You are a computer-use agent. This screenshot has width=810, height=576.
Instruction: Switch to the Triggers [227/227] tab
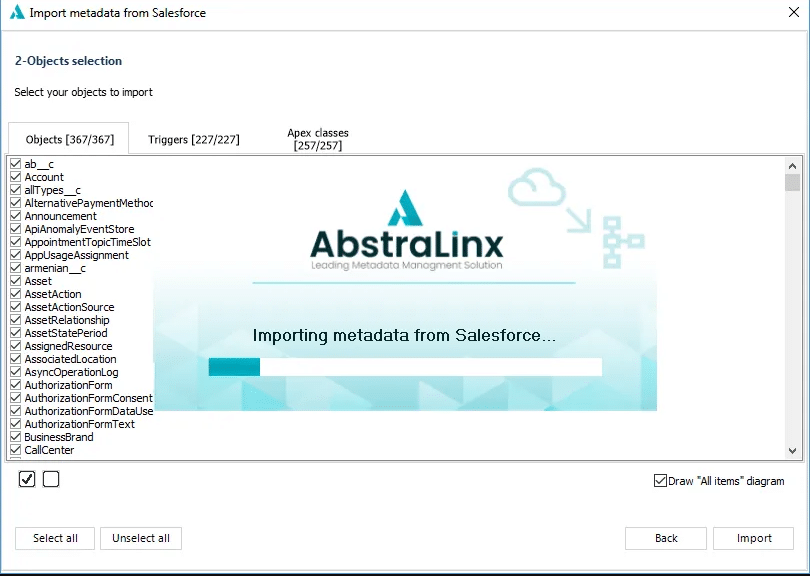(193, 140)
